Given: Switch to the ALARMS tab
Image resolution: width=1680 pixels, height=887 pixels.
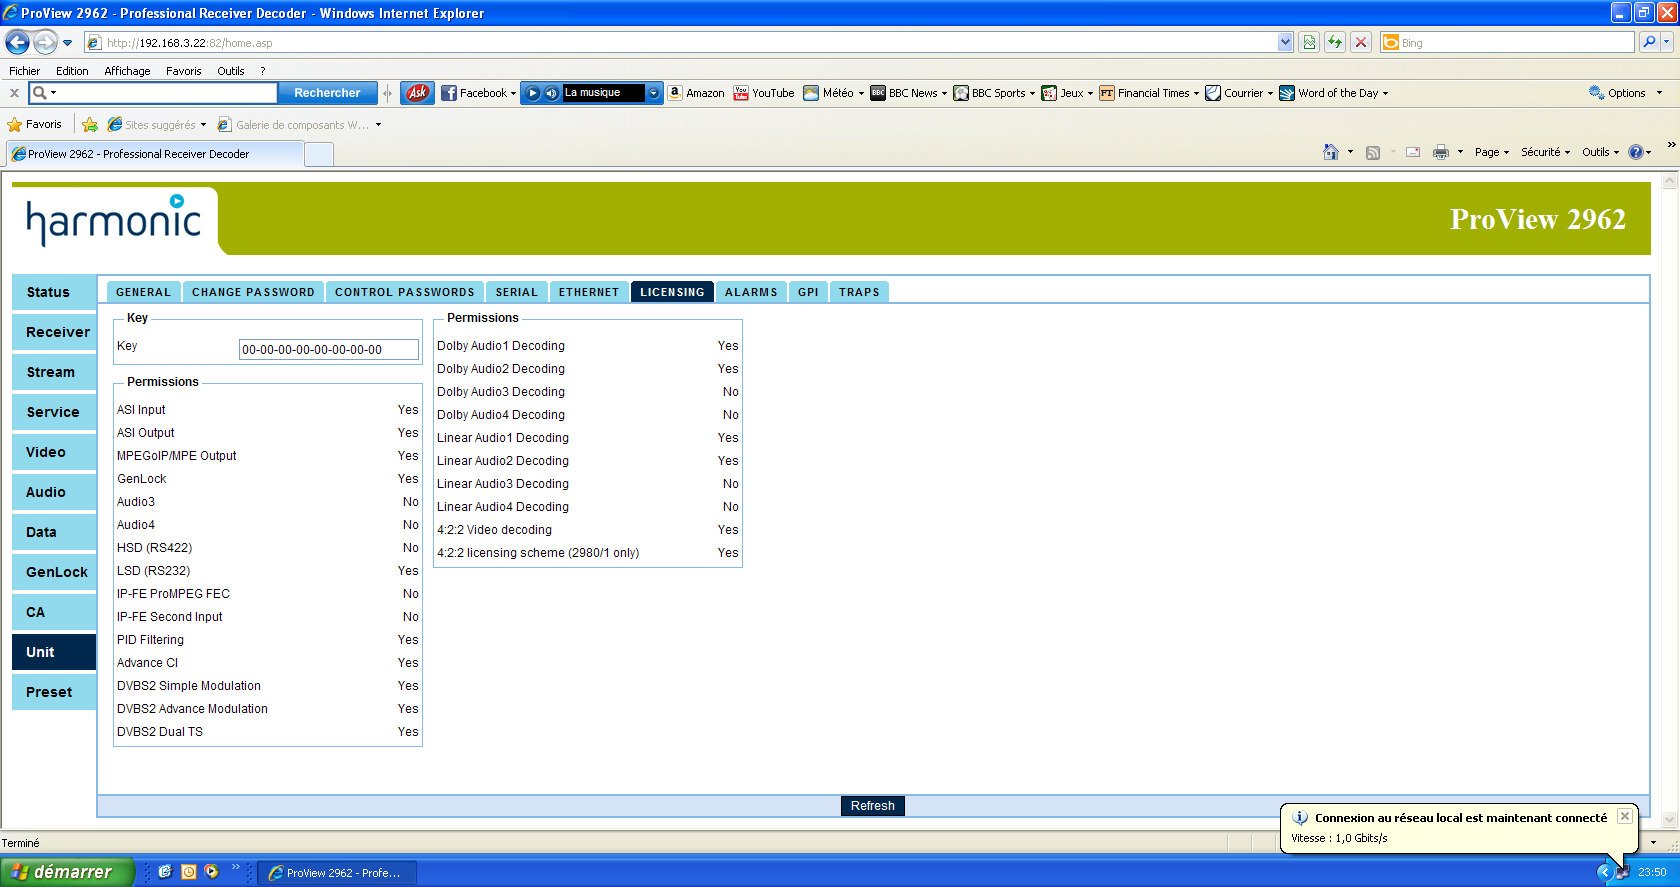Looking at the screenshot, I should (751, 292).
